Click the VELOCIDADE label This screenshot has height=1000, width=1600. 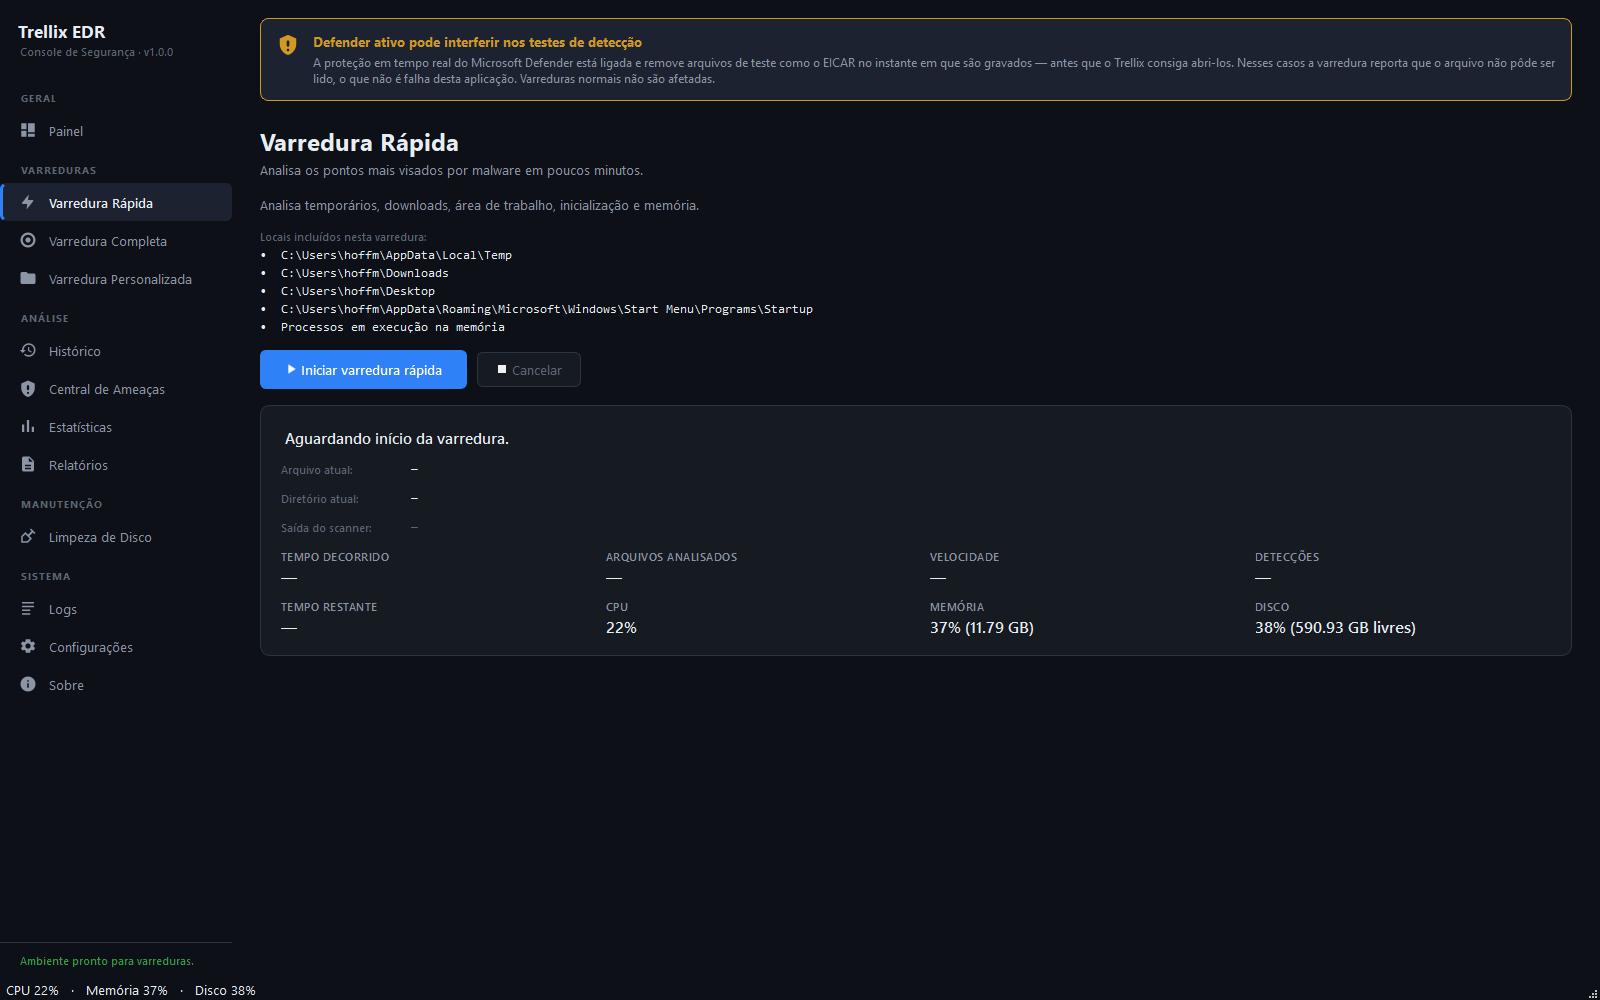[x=964, y=557]
